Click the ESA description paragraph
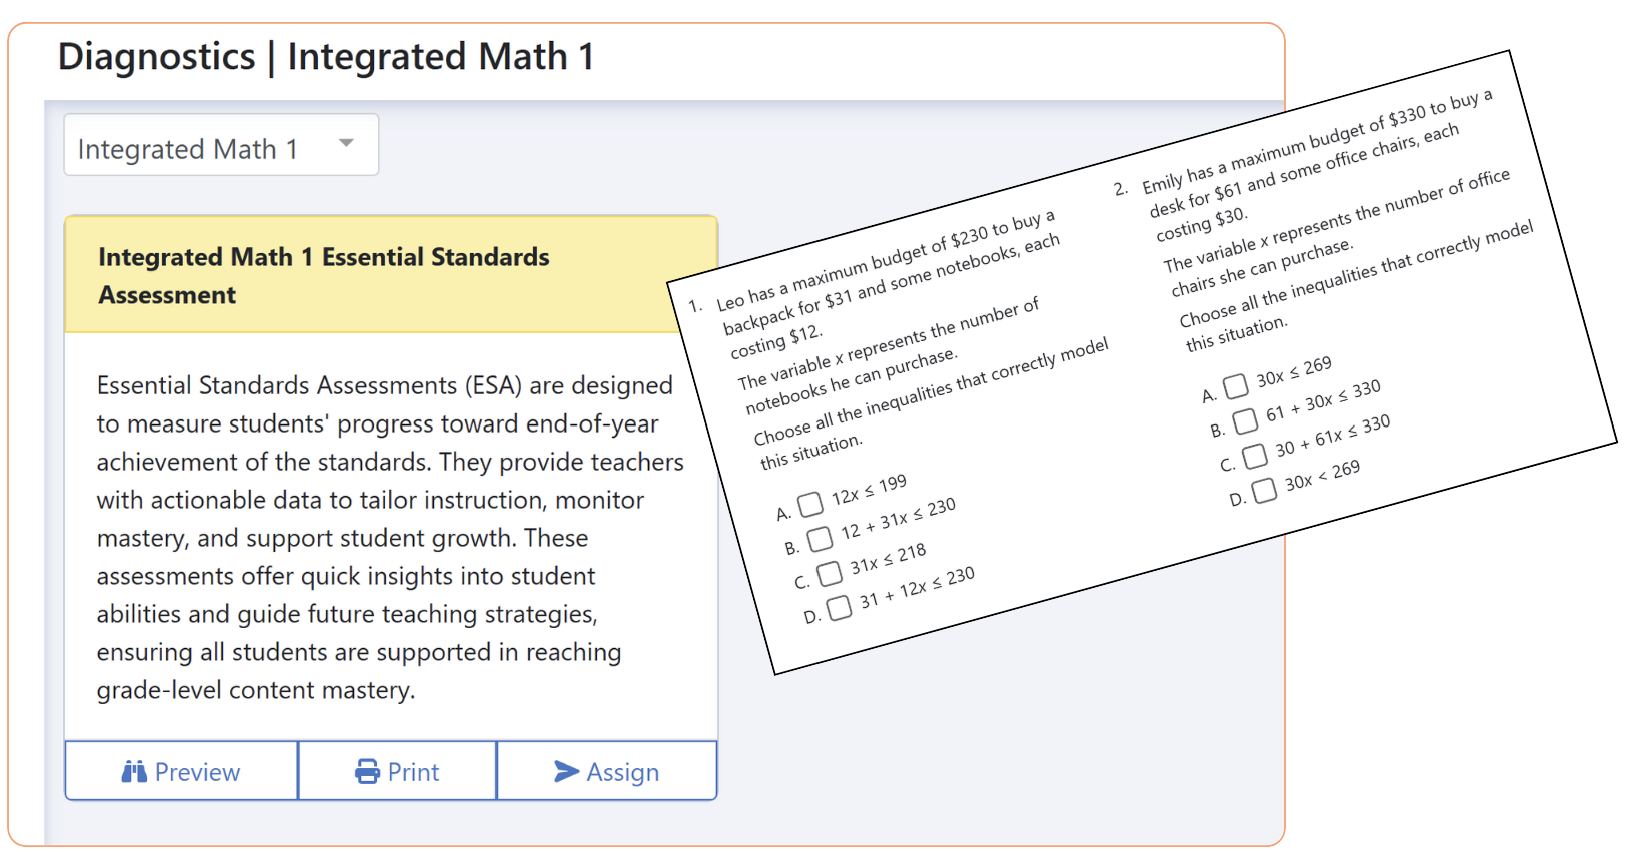Image resolution: width=1638 pixels, height=852 pixels. (388, 537)
